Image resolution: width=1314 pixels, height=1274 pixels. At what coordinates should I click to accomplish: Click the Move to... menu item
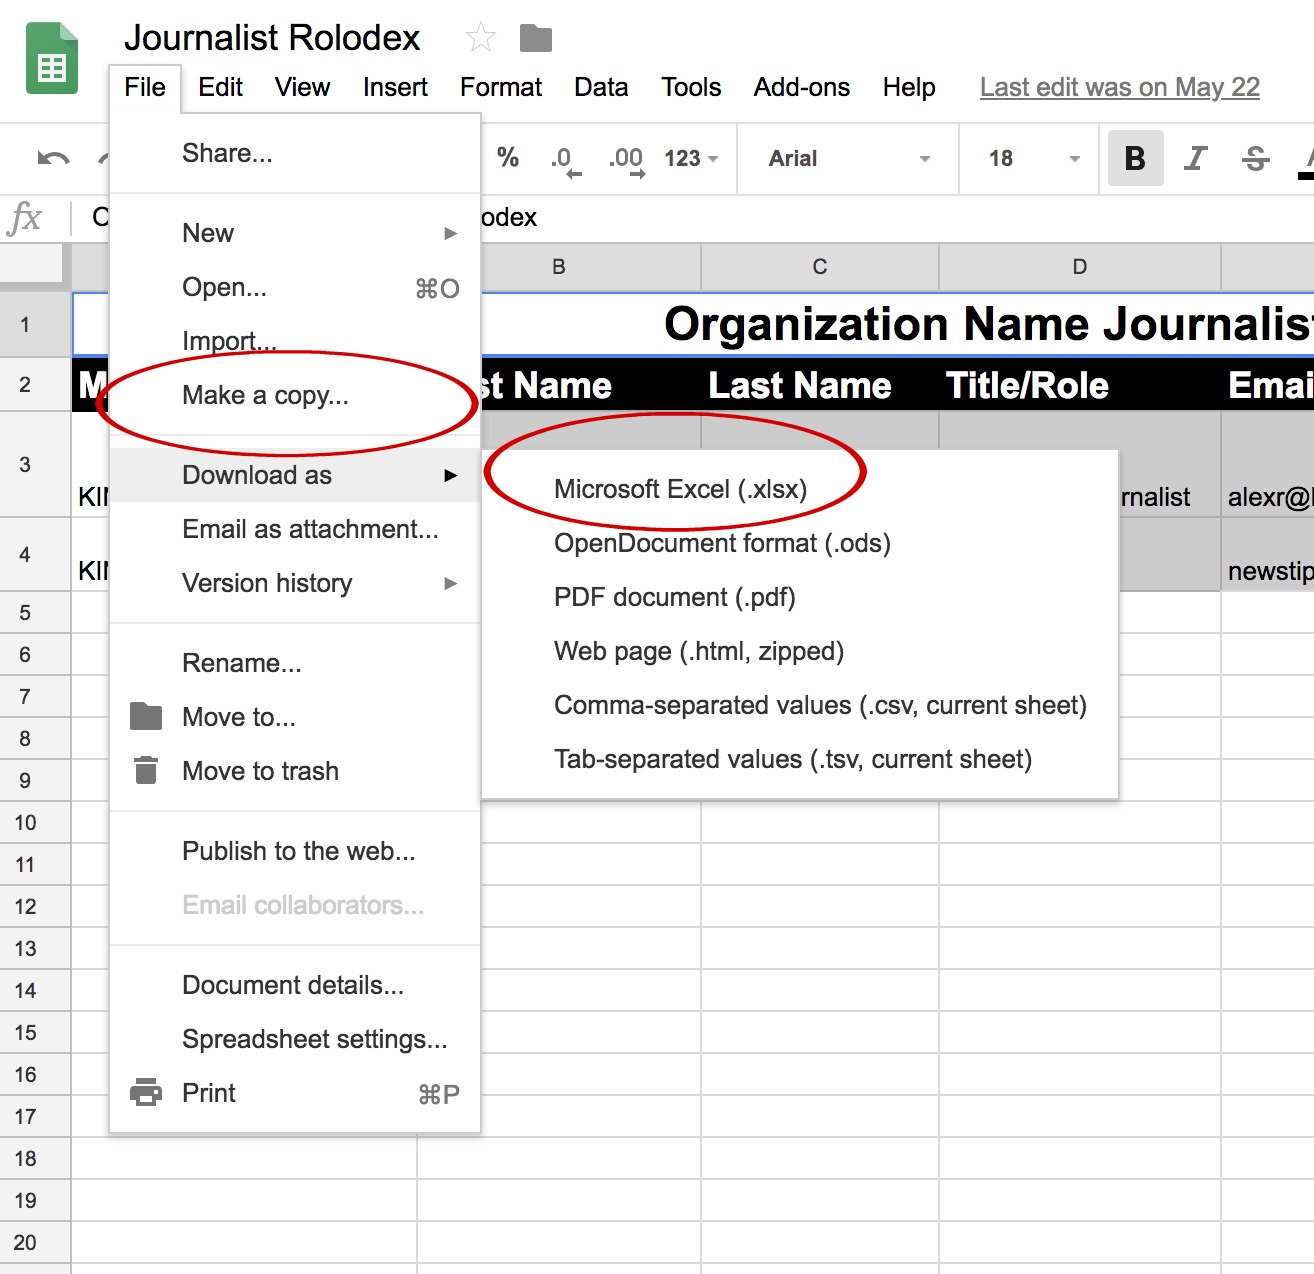295,717
